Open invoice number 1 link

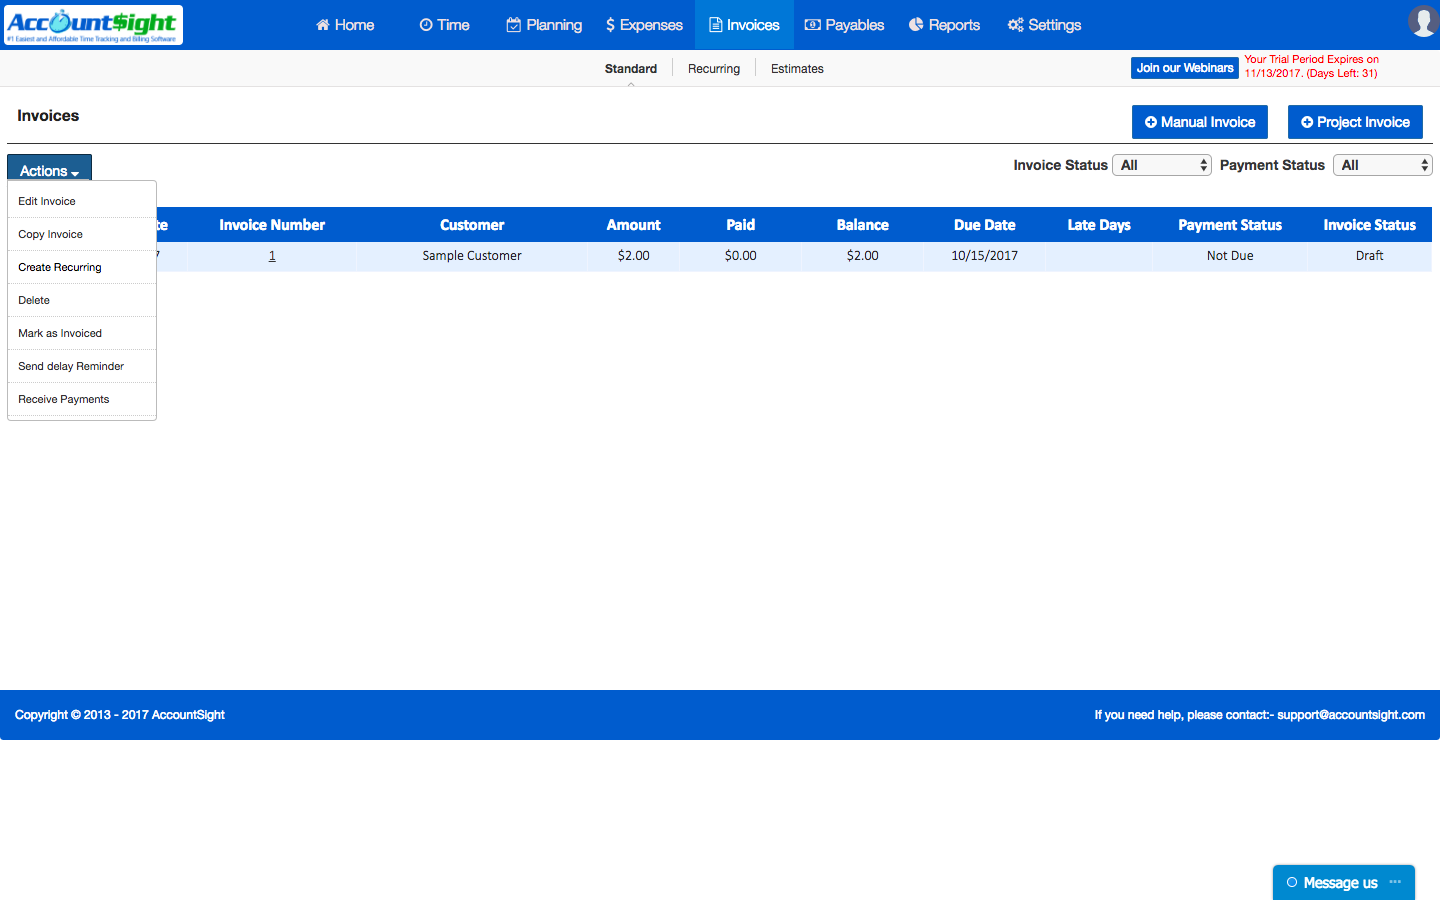pos(271,255)
